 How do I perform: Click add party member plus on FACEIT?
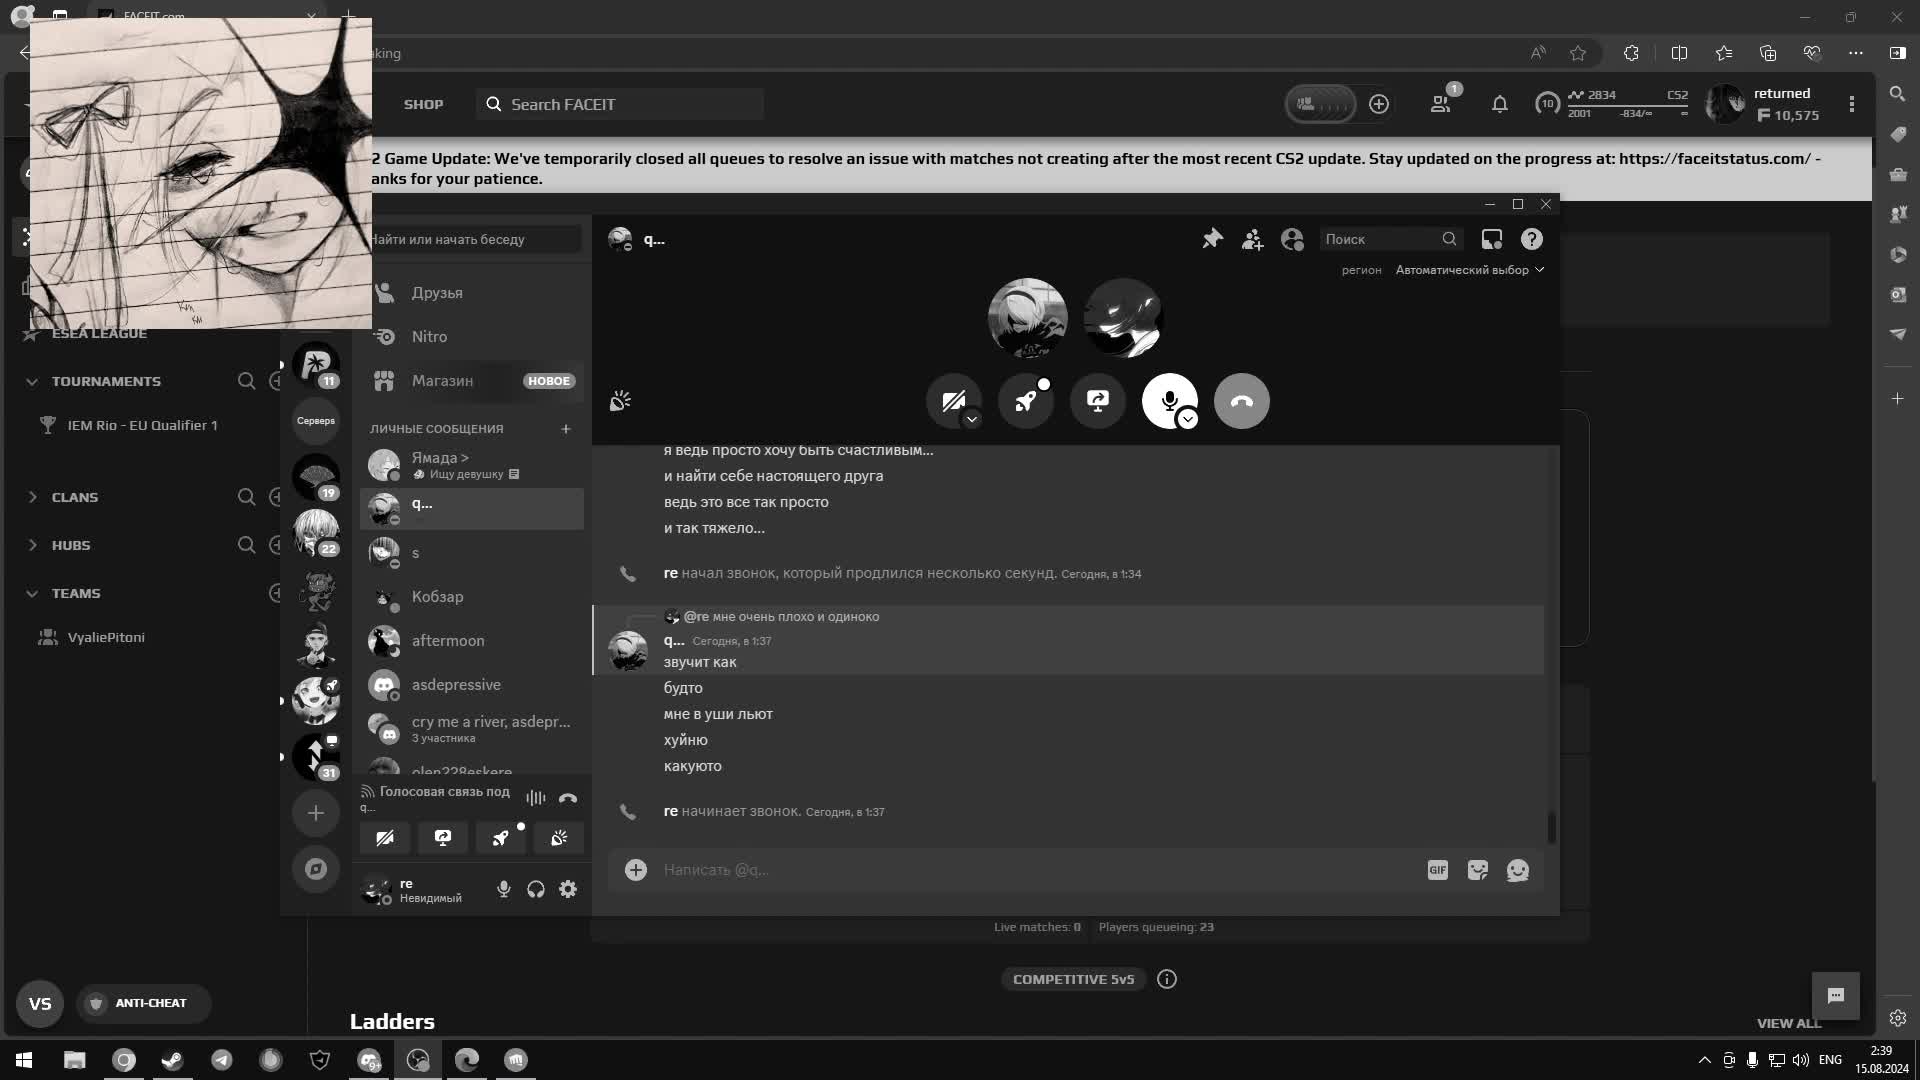pos(1379,104)
